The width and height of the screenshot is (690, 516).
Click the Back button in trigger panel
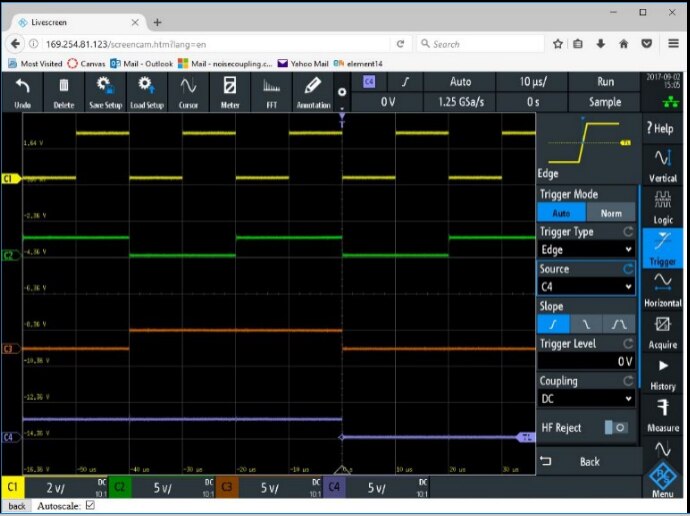pos(588,461)
